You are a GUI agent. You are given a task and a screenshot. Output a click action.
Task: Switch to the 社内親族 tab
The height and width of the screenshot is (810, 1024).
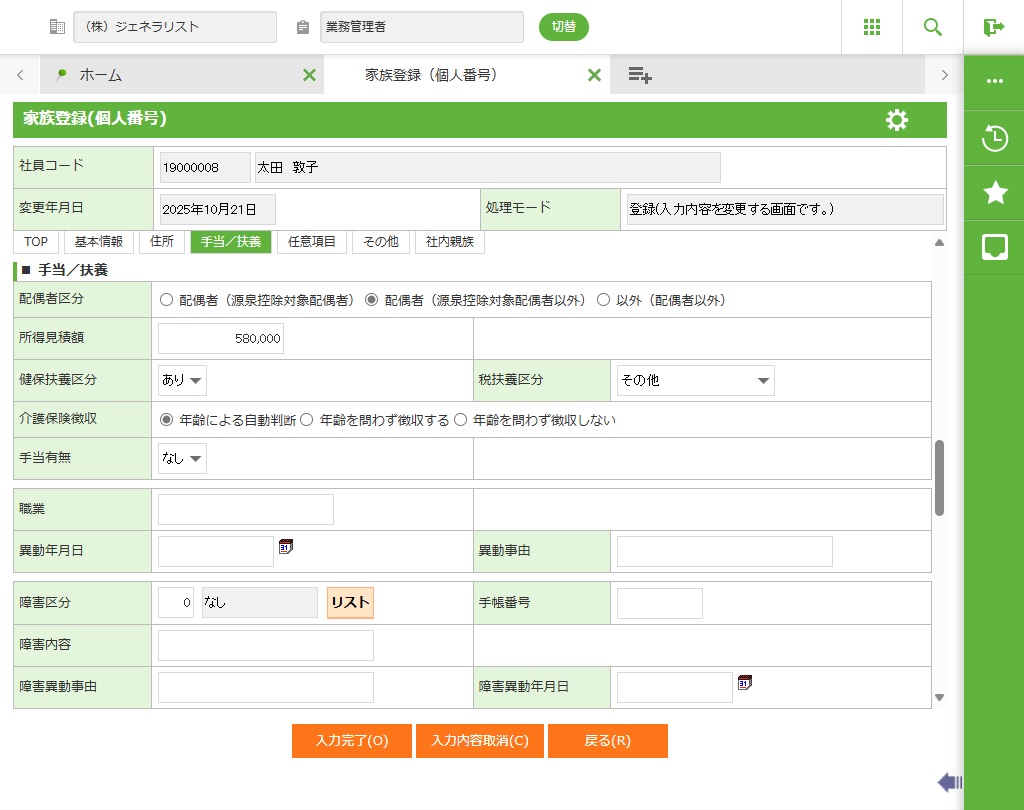click(449, 242)
